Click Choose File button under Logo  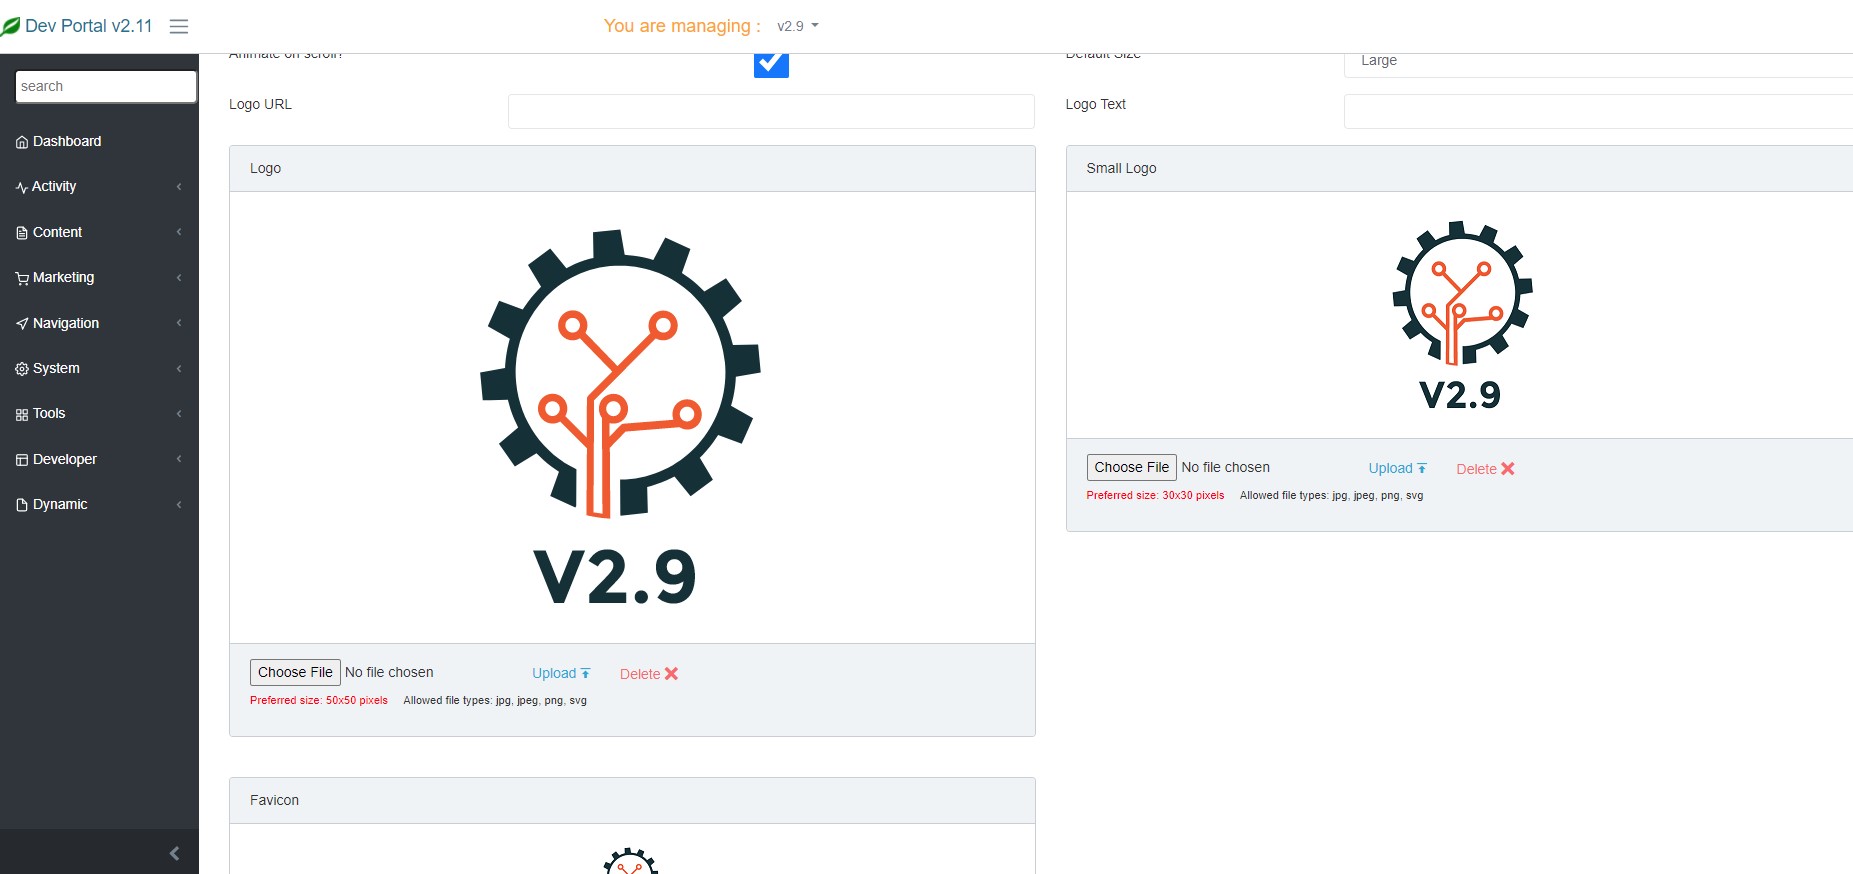pyautogui.click(x=295, y=672)
